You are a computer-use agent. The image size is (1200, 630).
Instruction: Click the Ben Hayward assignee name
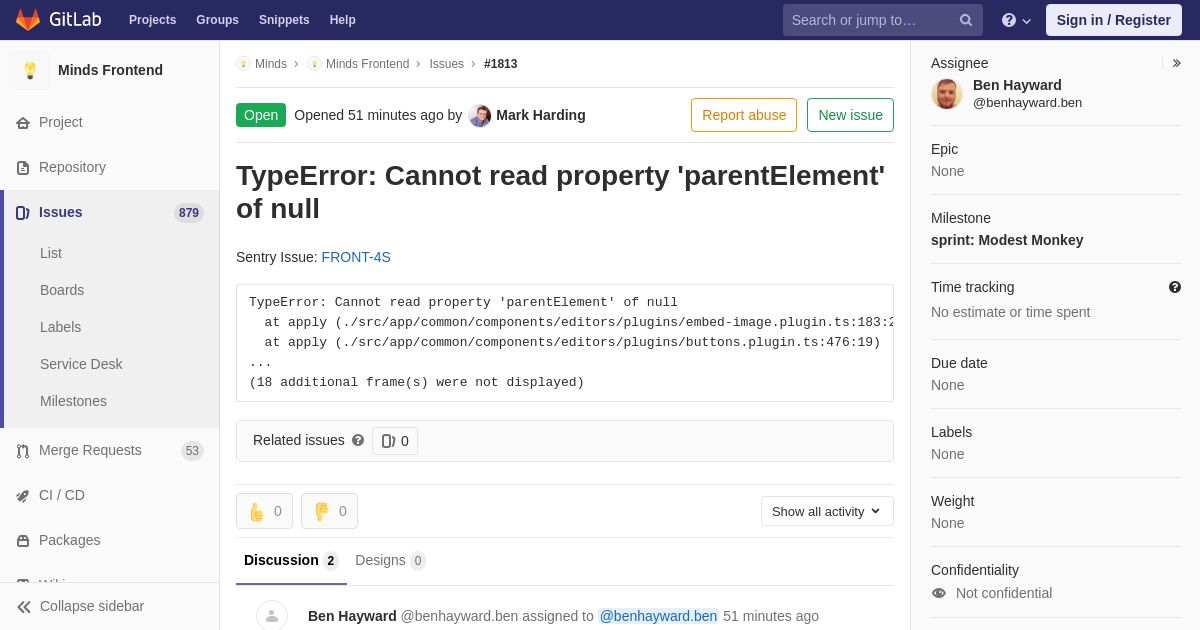1017,85
